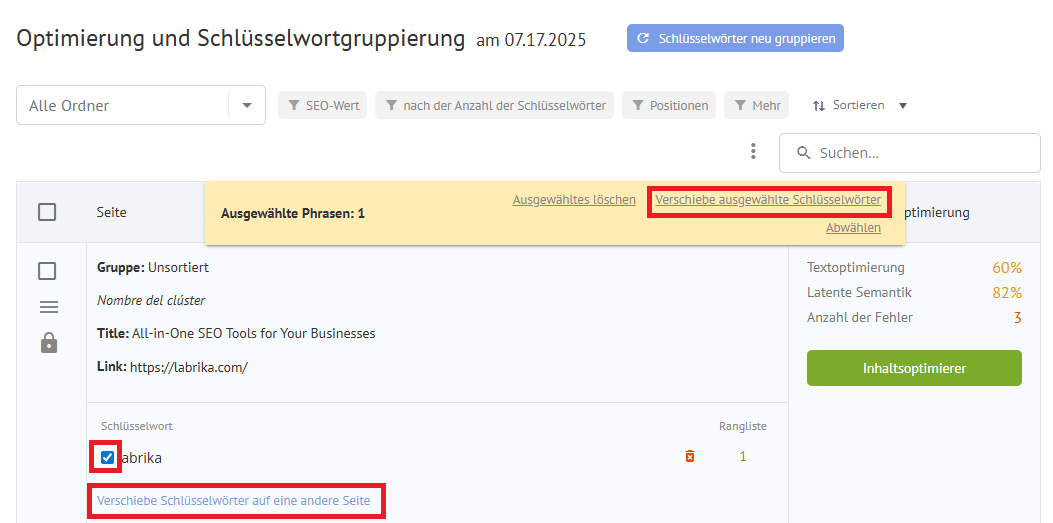The height and width of the screenshot is (523, 1053).
Task: Click the funnel icon in SEO-Wert filter
Action: [x=293, y=105]
